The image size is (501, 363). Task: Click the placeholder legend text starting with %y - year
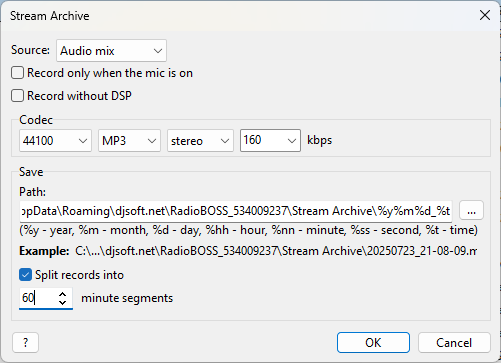coord(248,230)
